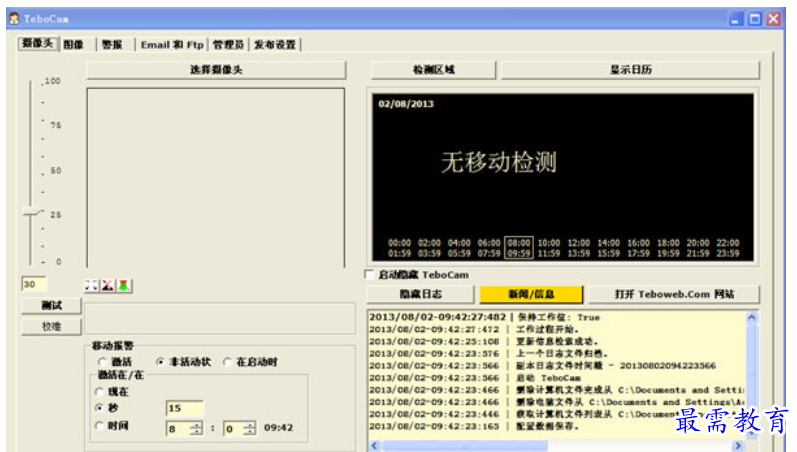Select the 04:00-05:59 timeline slot

click(459, 248)
